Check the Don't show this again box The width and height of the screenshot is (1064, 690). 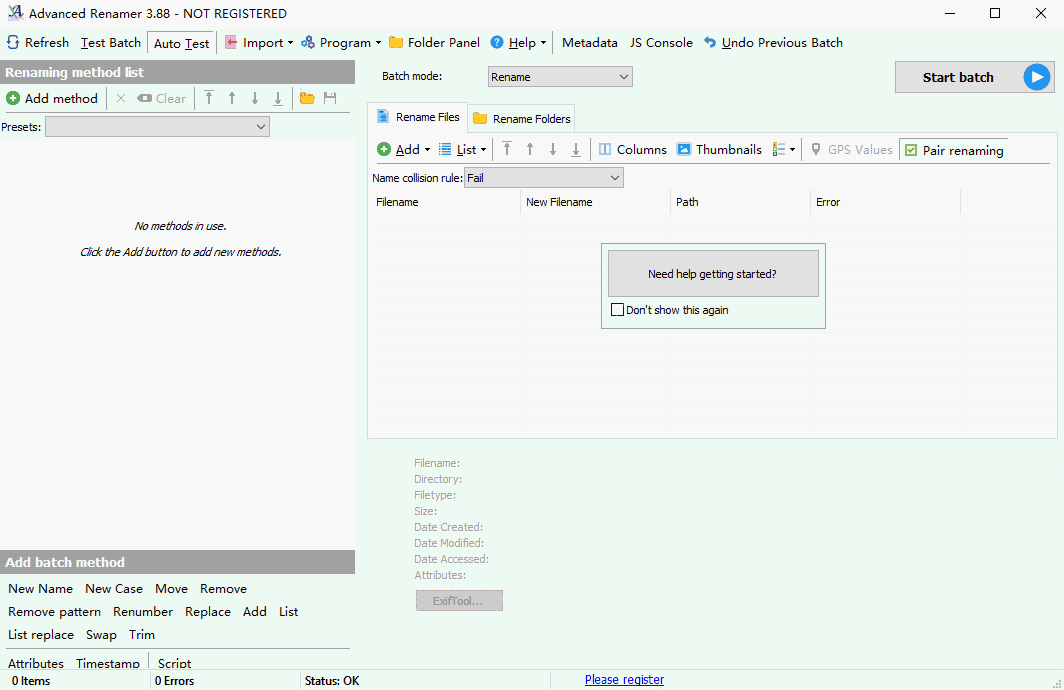(x=618, y=310)
